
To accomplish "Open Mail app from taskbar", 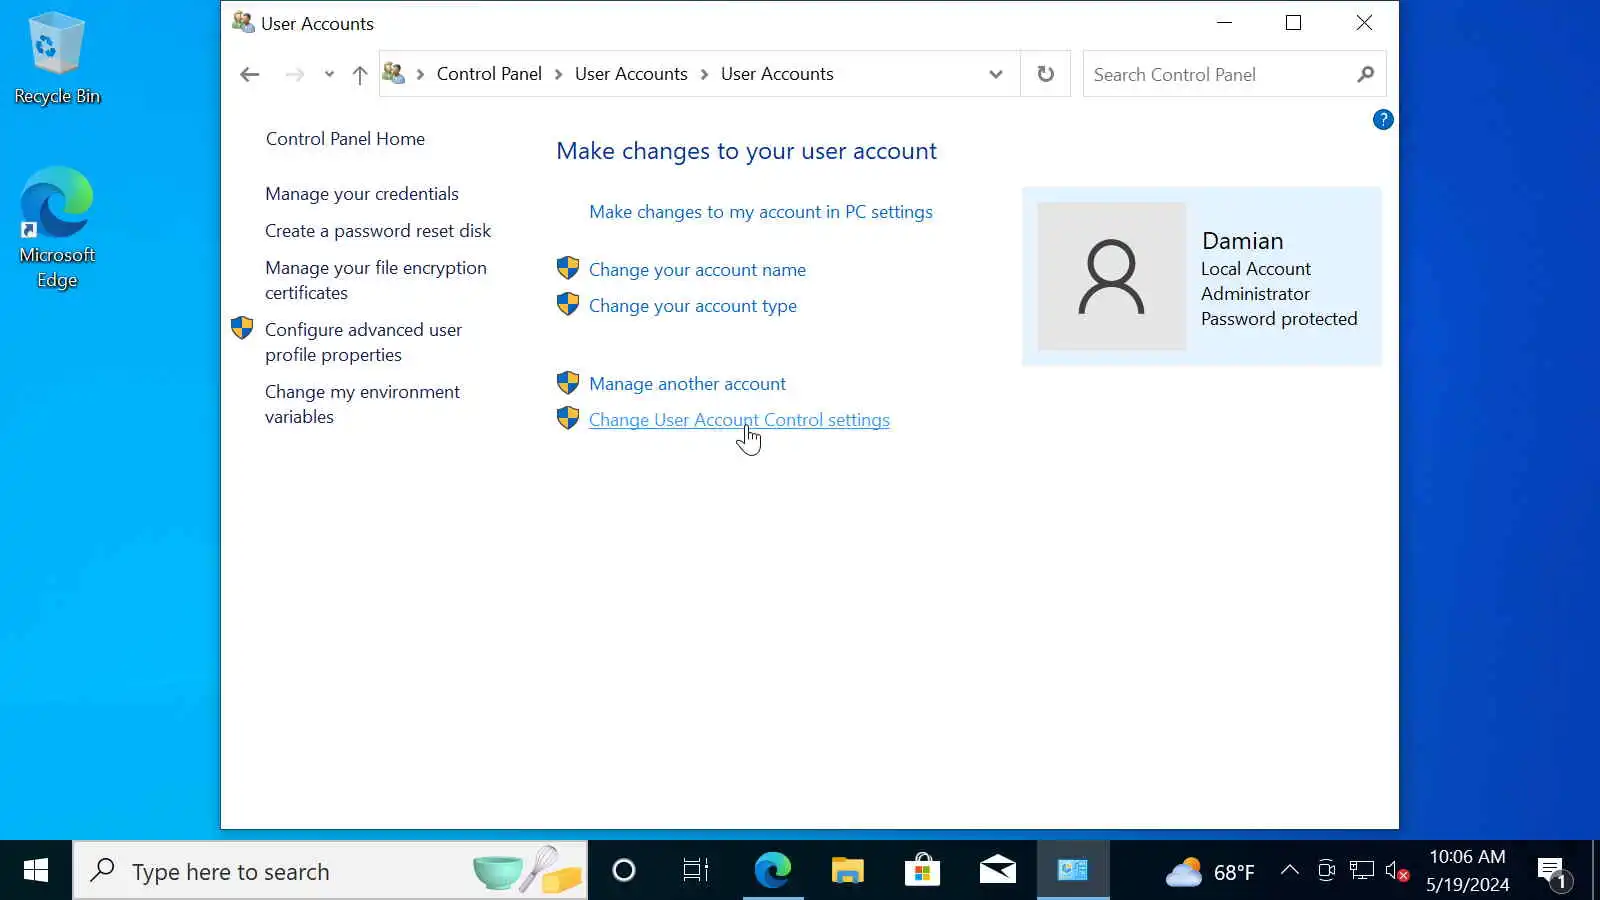I will click(x=997, y=871).
